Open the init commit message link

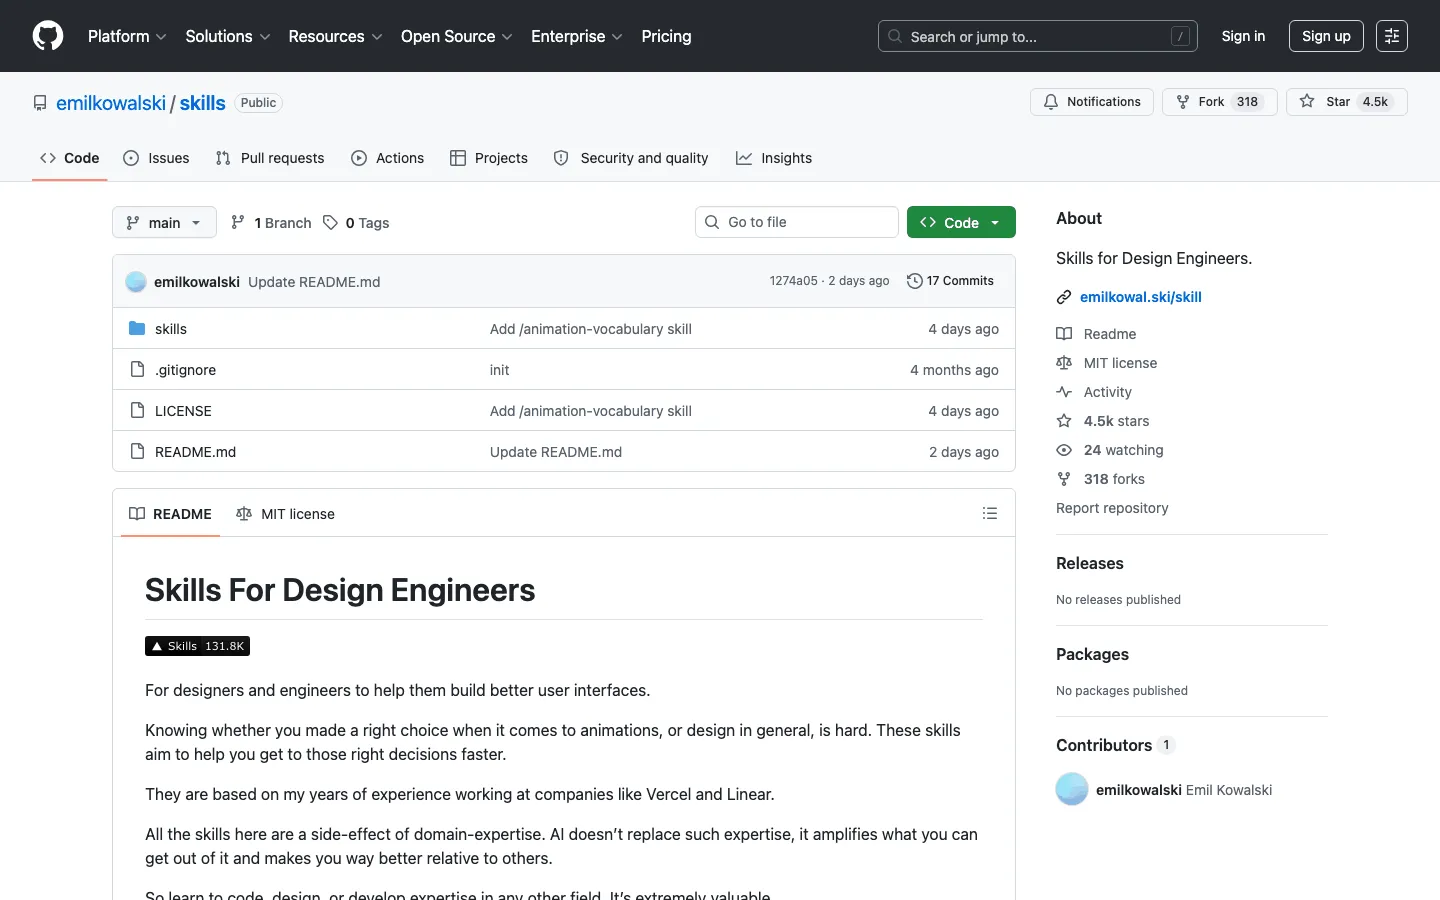pos(499,370)
